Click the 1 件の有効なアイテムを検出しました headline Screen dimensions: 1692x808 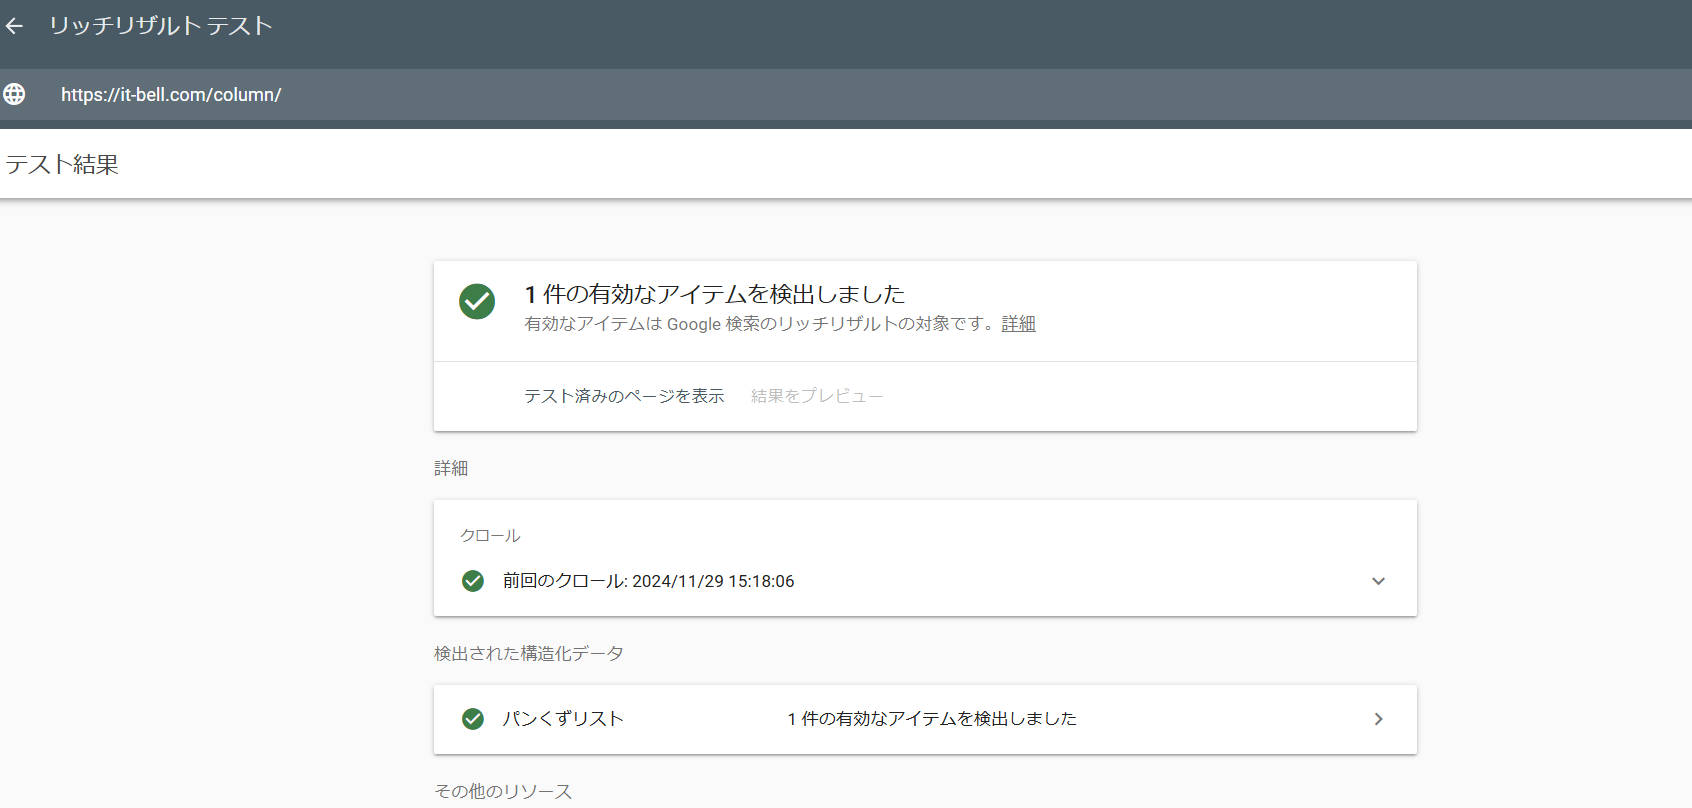click(715, 294)
